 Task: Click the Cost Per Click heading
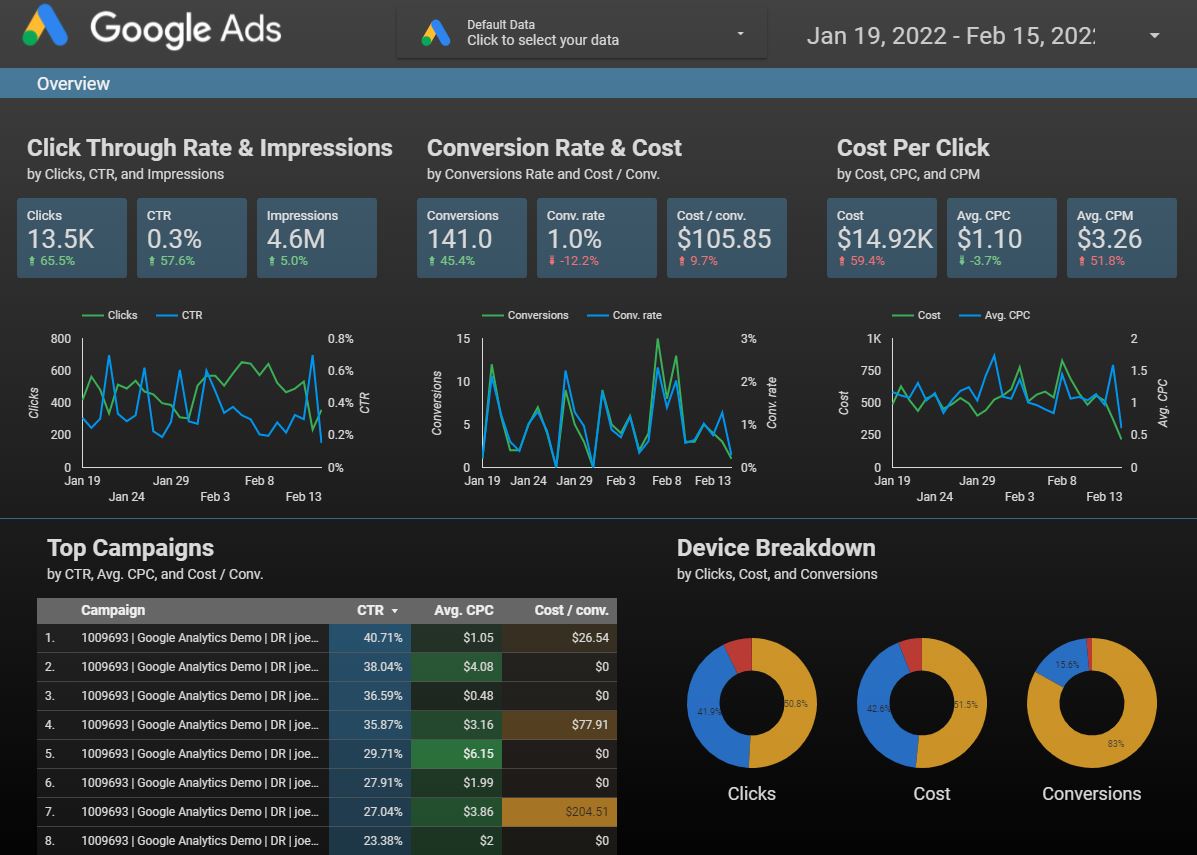tap(913, 148)
